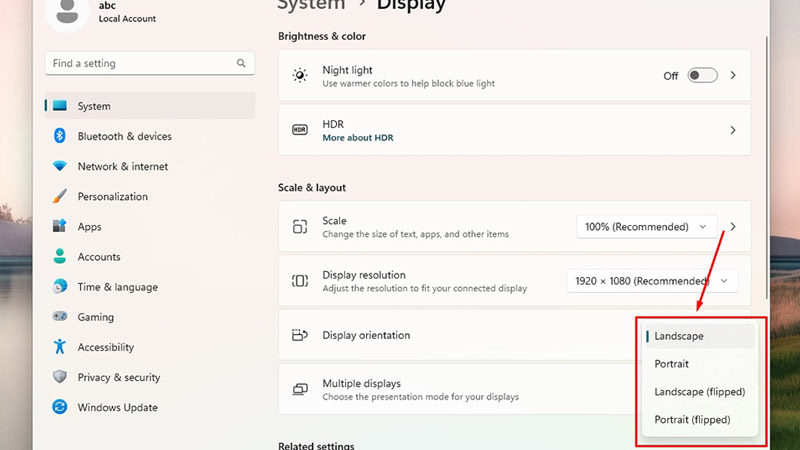Viewport: 800px width, 450px height.
Task: Select Portrait orientation option
Action: point(671,364)
